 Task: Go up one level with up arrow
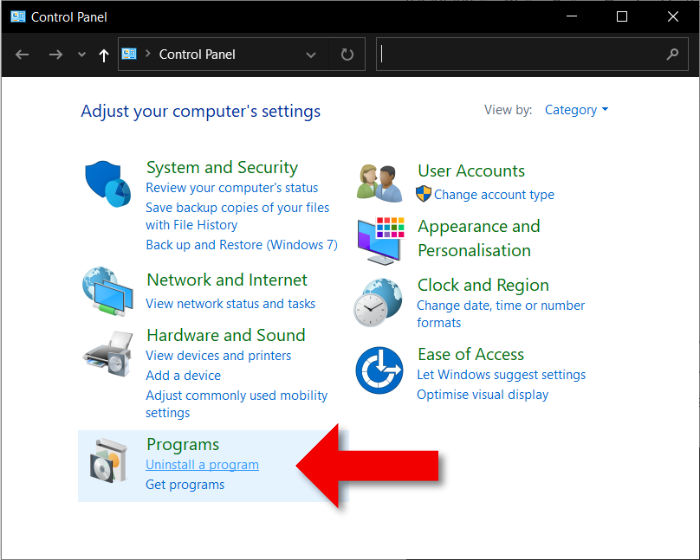104,55
